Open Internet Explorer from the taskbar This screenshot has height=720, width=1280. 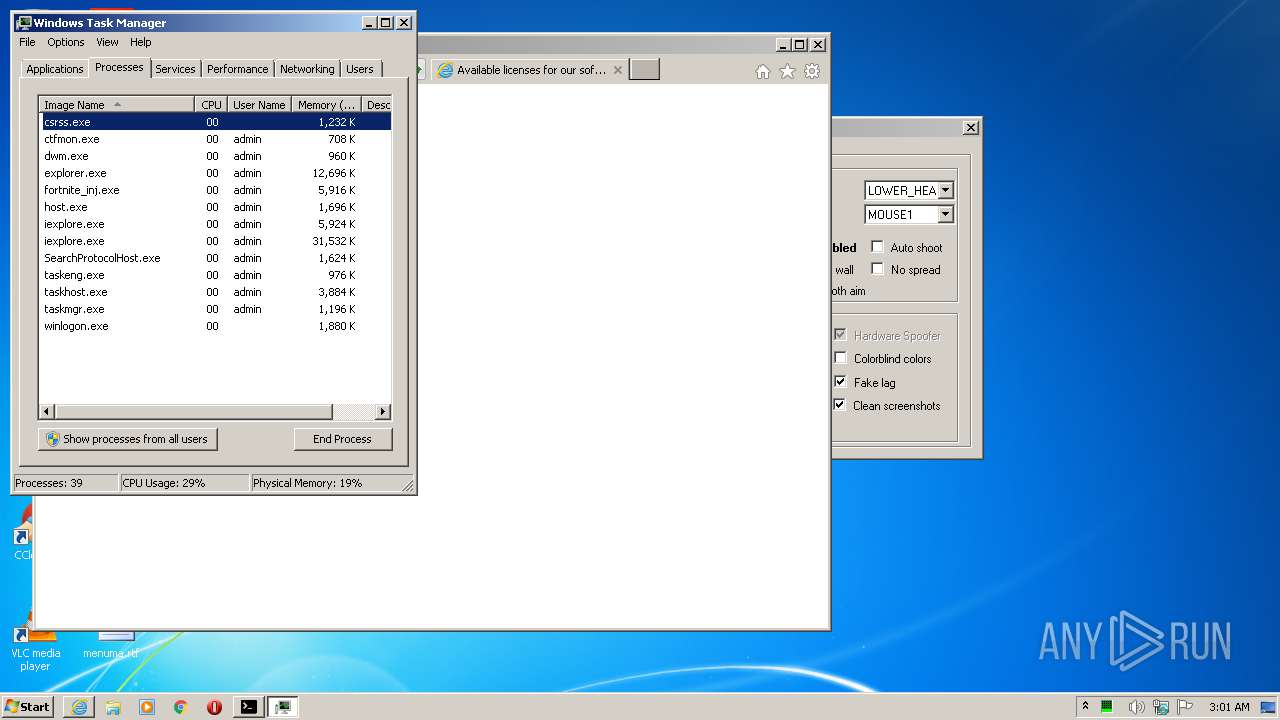pos(79,707)
